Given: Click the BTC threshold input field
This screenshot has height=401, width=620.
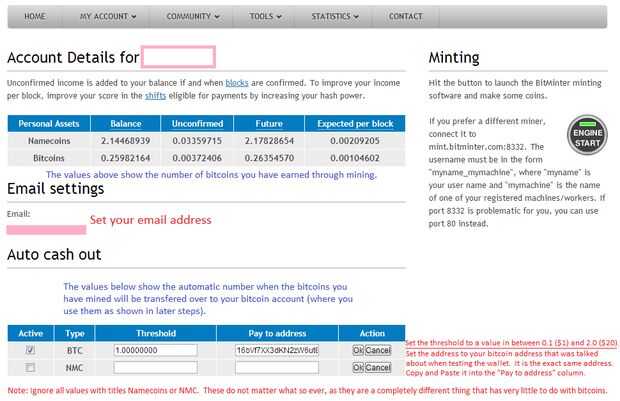Looking at the screenshot, I should [155, 350].
